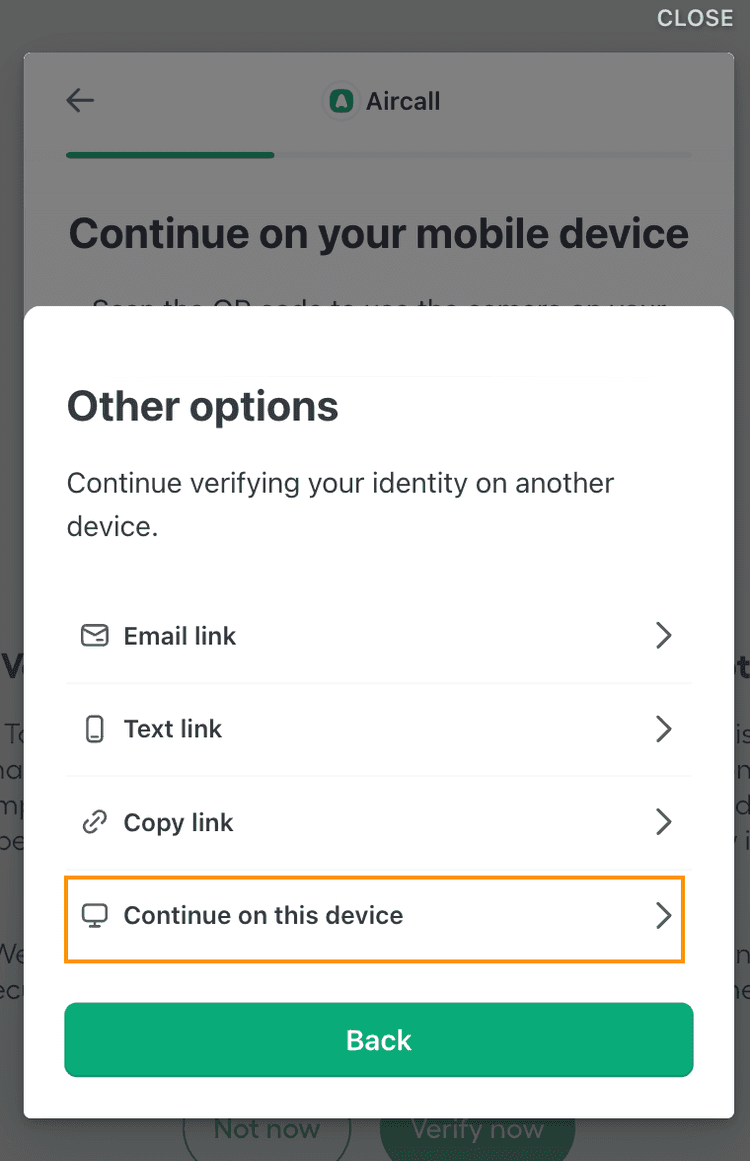The height and width of the screenshot is (1161, 750).
Task: Click the Other options heading
Action: [x=203, y=407]
